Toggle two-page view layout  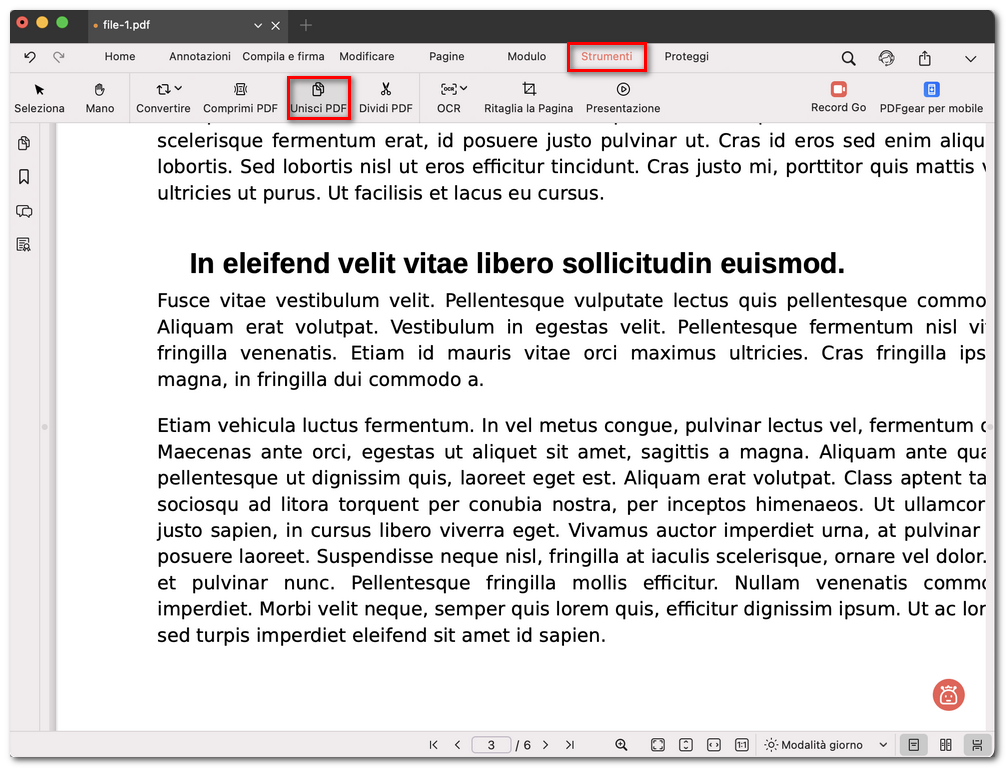pyautogui.click(x=945, y=745)
